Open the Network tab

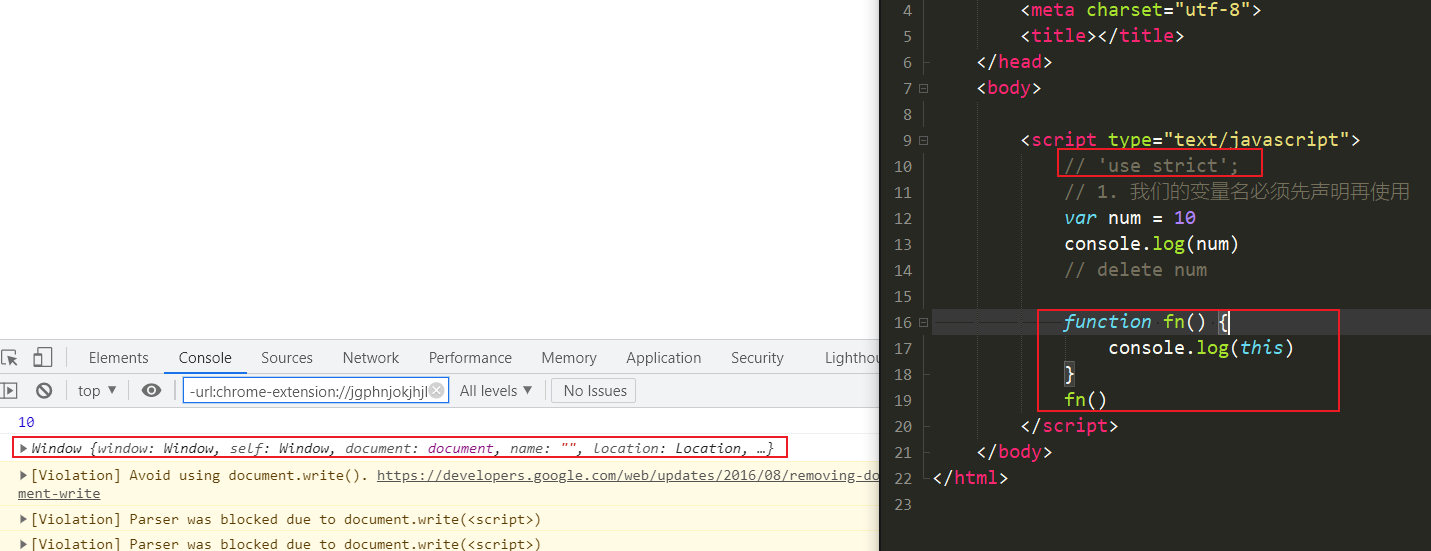click(371, 357)
